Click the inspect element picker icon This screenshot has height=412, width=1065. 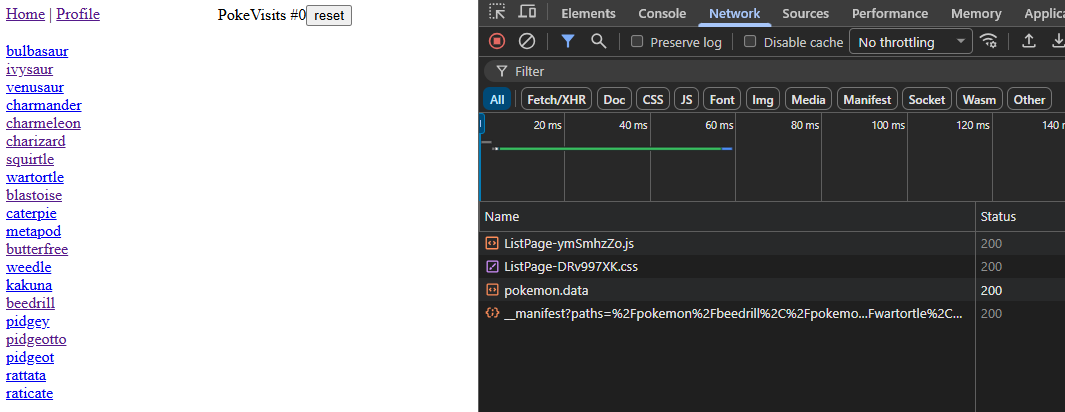pyautogui.click(x=497, y=13)
